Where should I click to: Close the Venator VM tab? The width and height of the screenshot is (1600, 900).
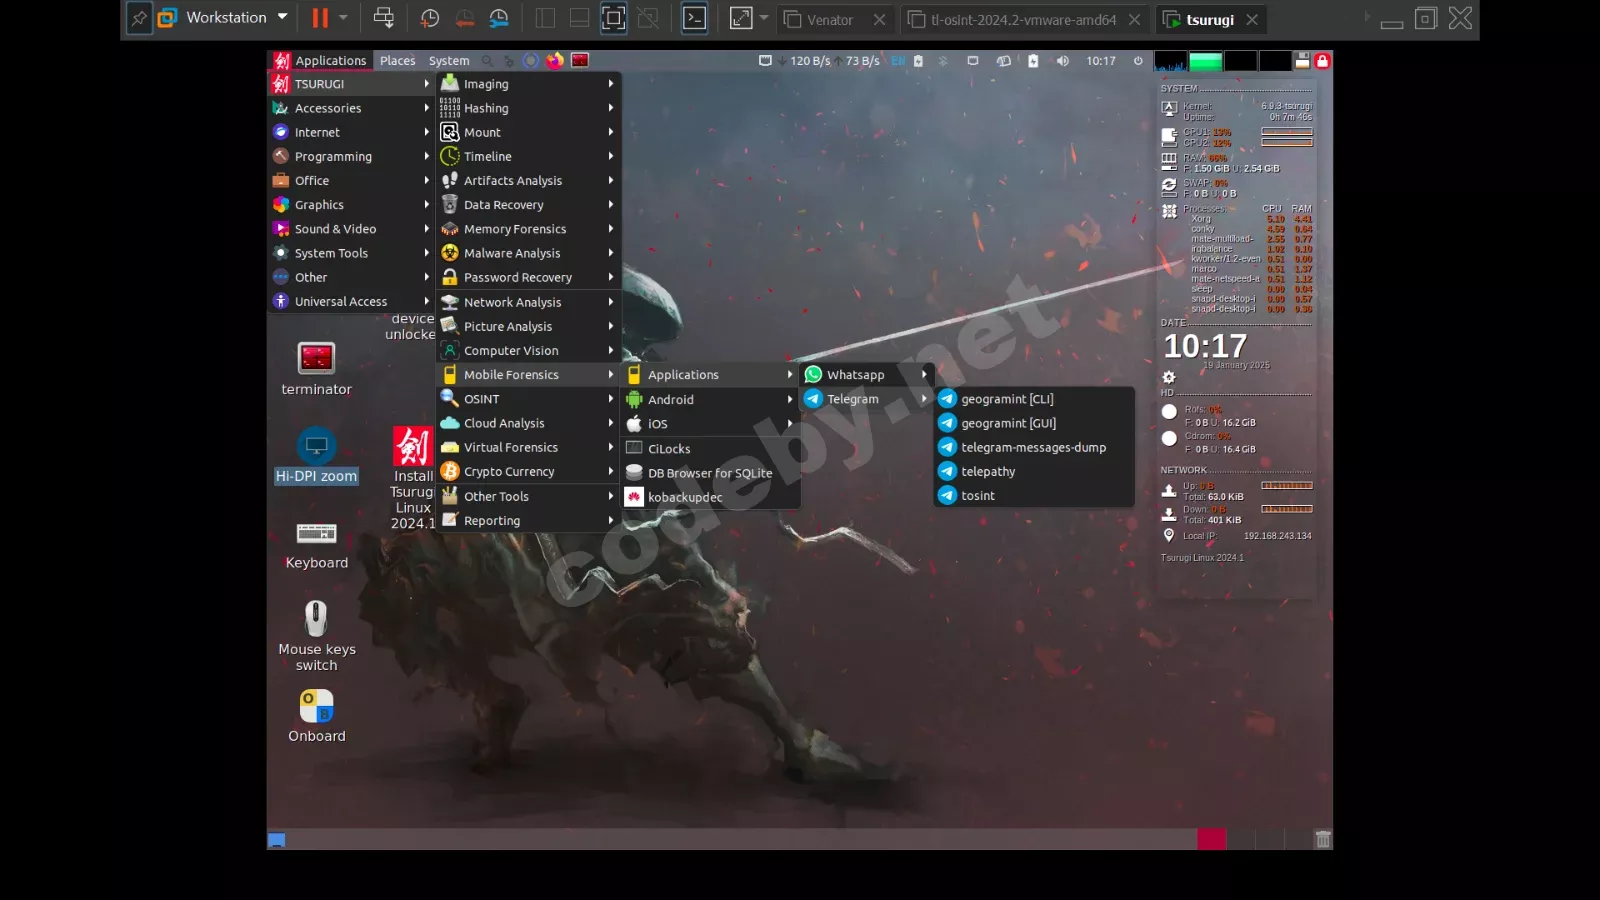pos(879,19)
